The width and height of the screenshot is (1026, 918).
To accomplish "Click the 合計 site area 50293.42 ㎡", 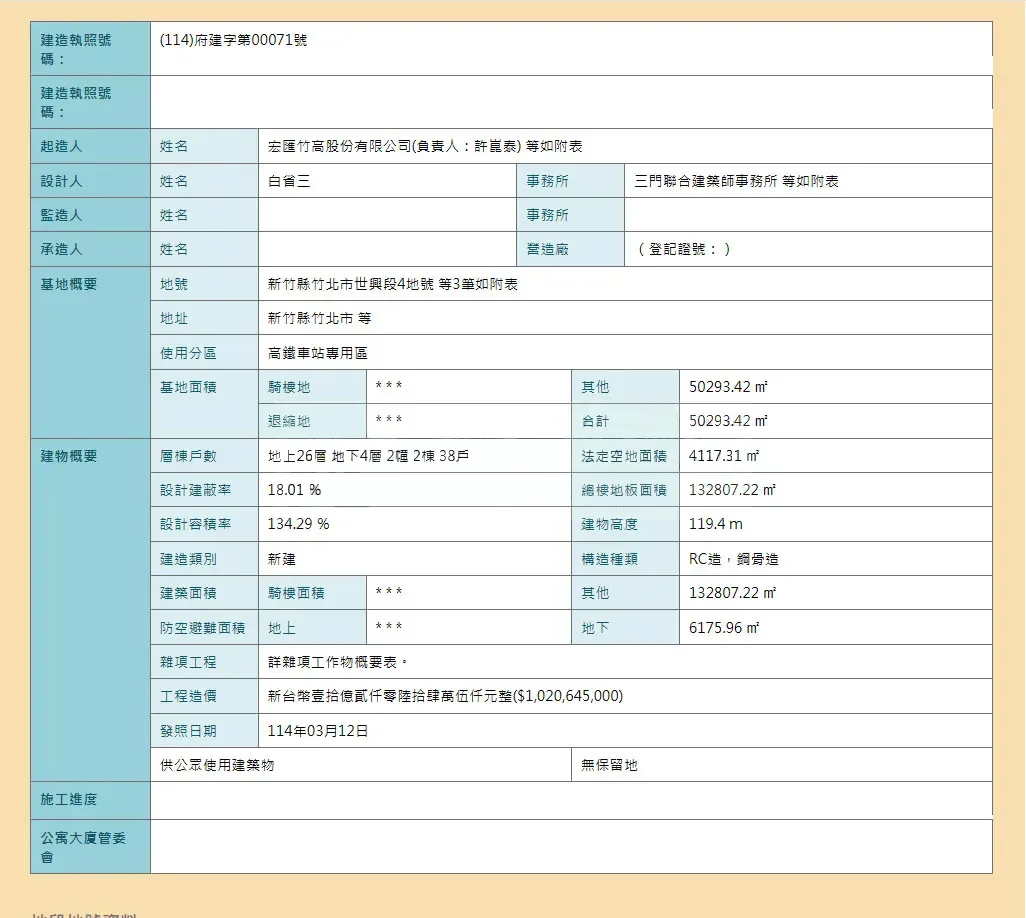I will tap(728, 422).
